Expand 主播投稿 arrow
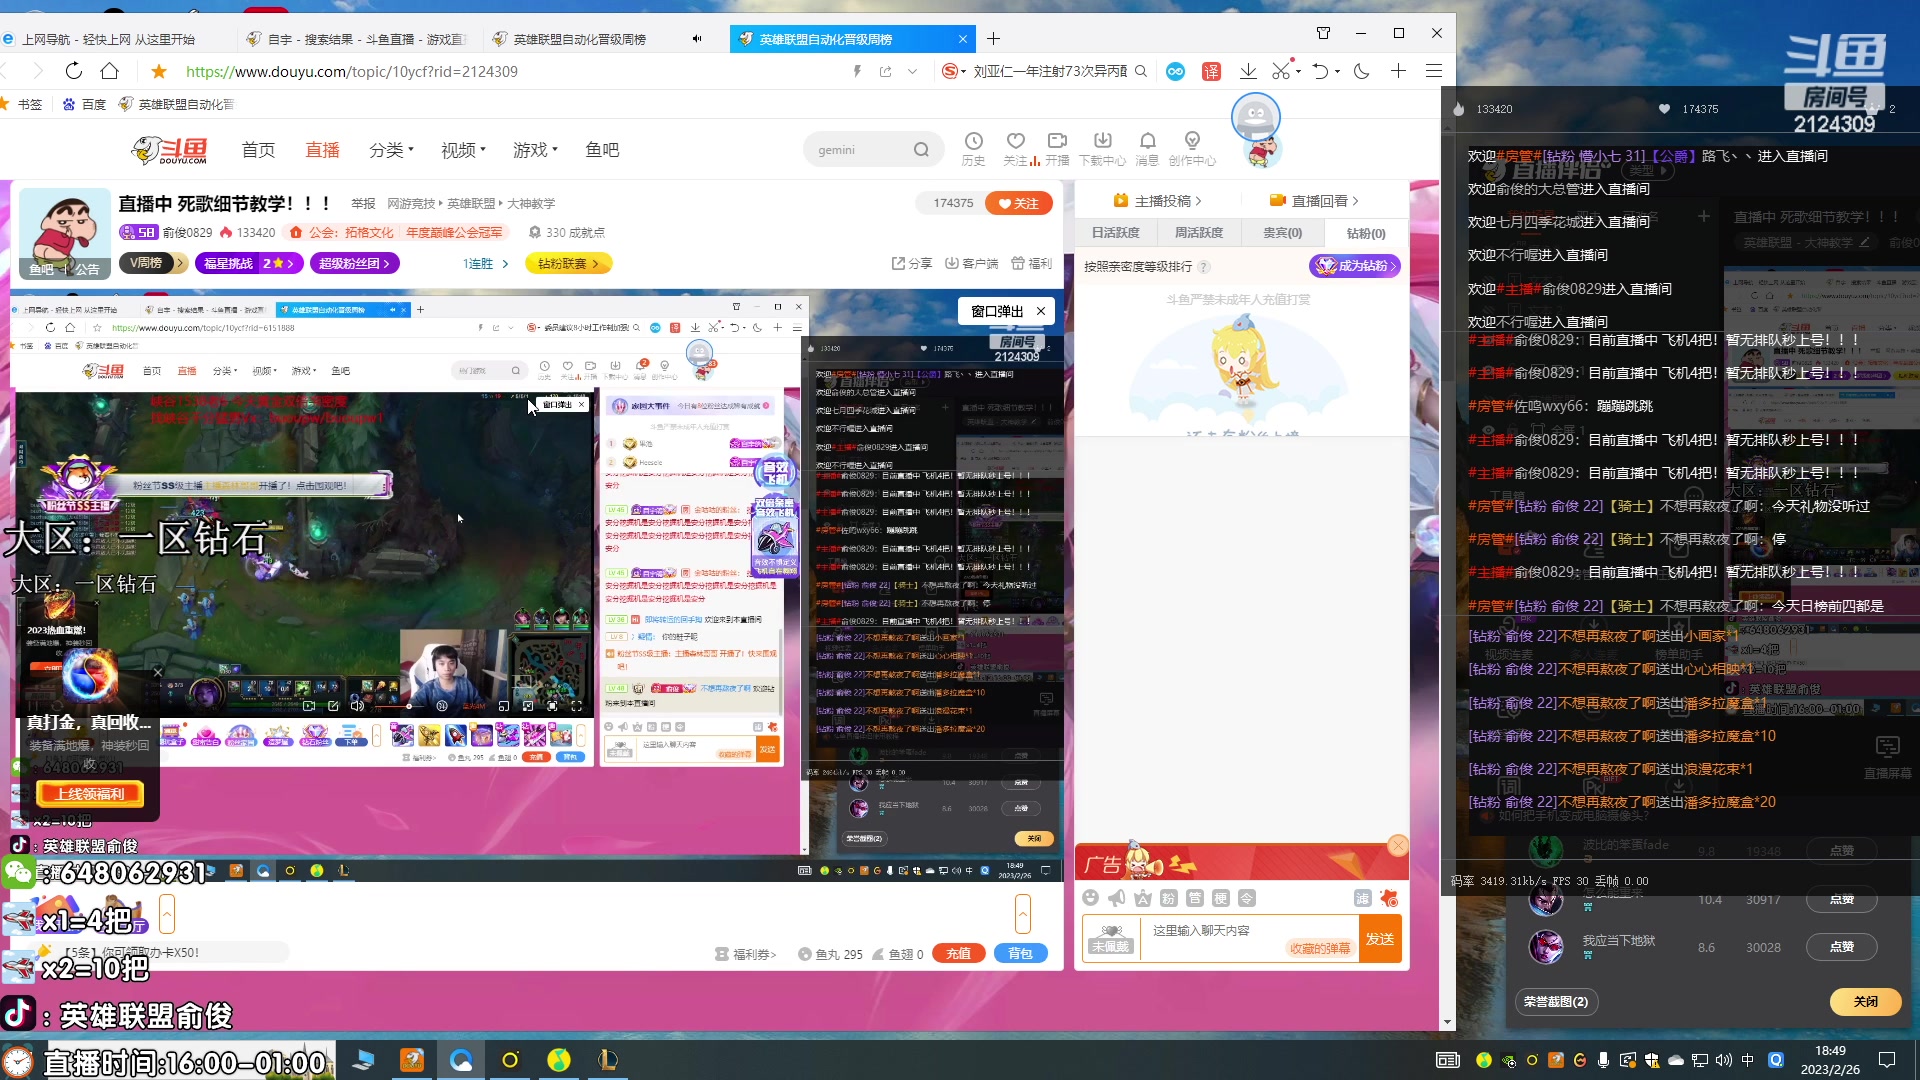 pos(1198,201)
